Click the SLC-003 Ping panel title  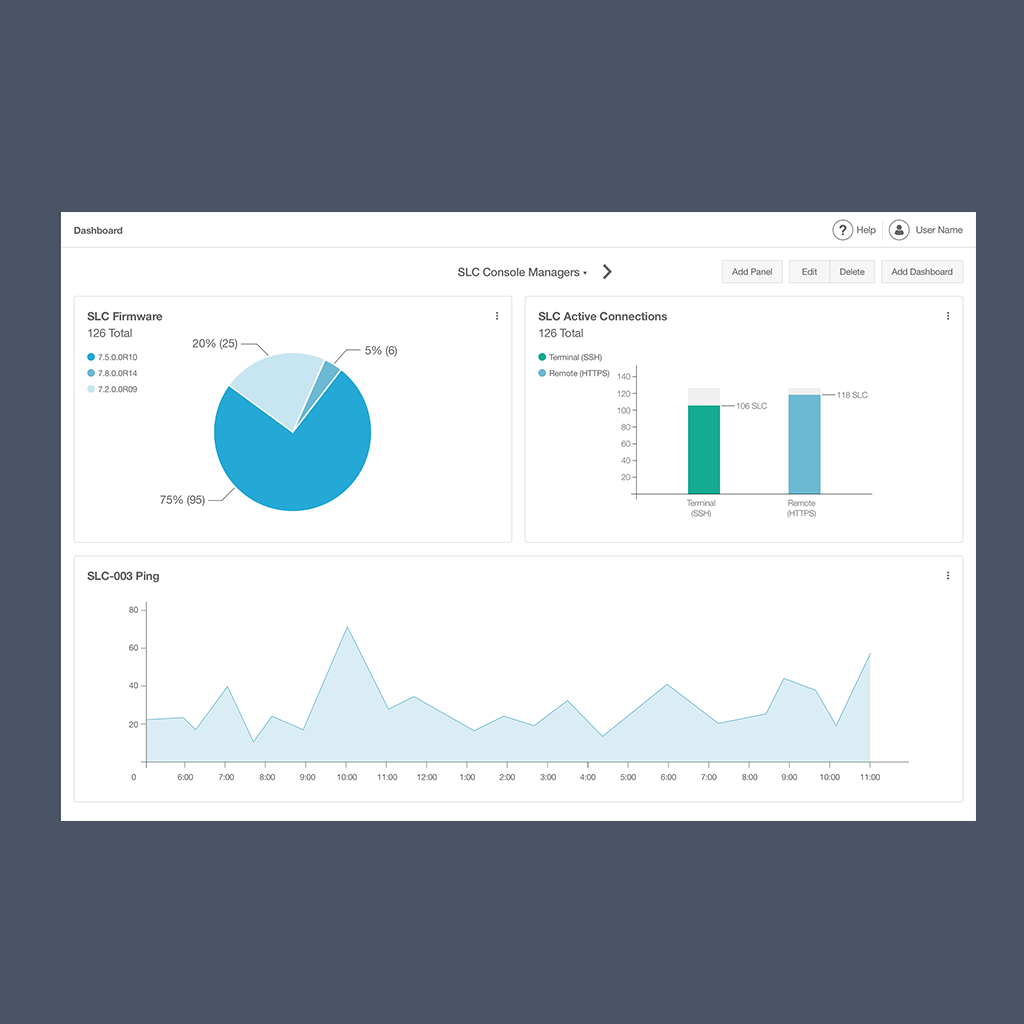pos(123,576)
